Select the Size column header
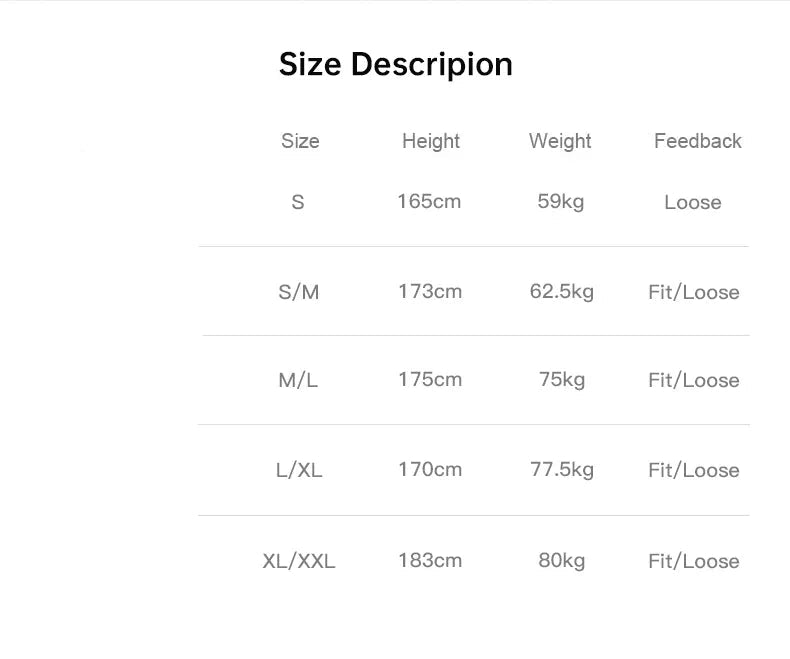The width and height of the screenshot is (790, 659). (300, 141)
